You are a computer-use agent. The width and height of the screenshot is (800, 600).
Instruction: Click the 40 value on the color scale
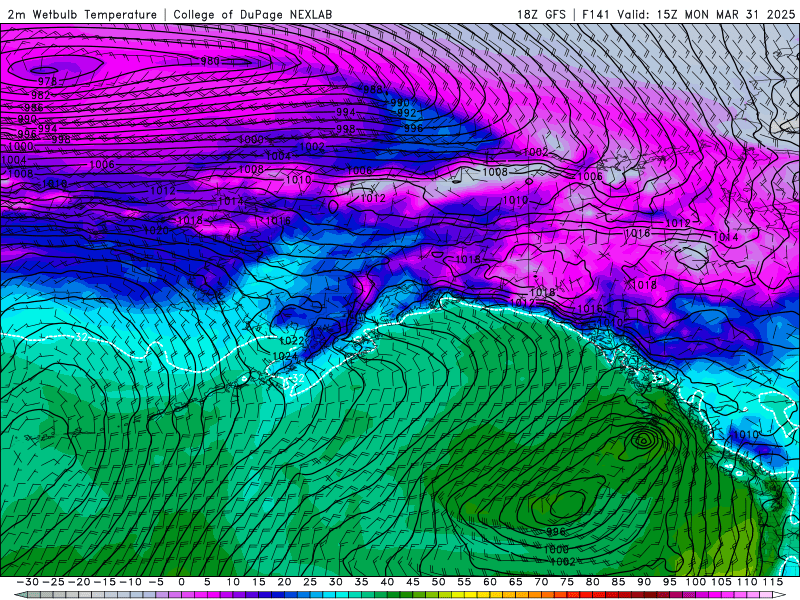pos(387,582)
